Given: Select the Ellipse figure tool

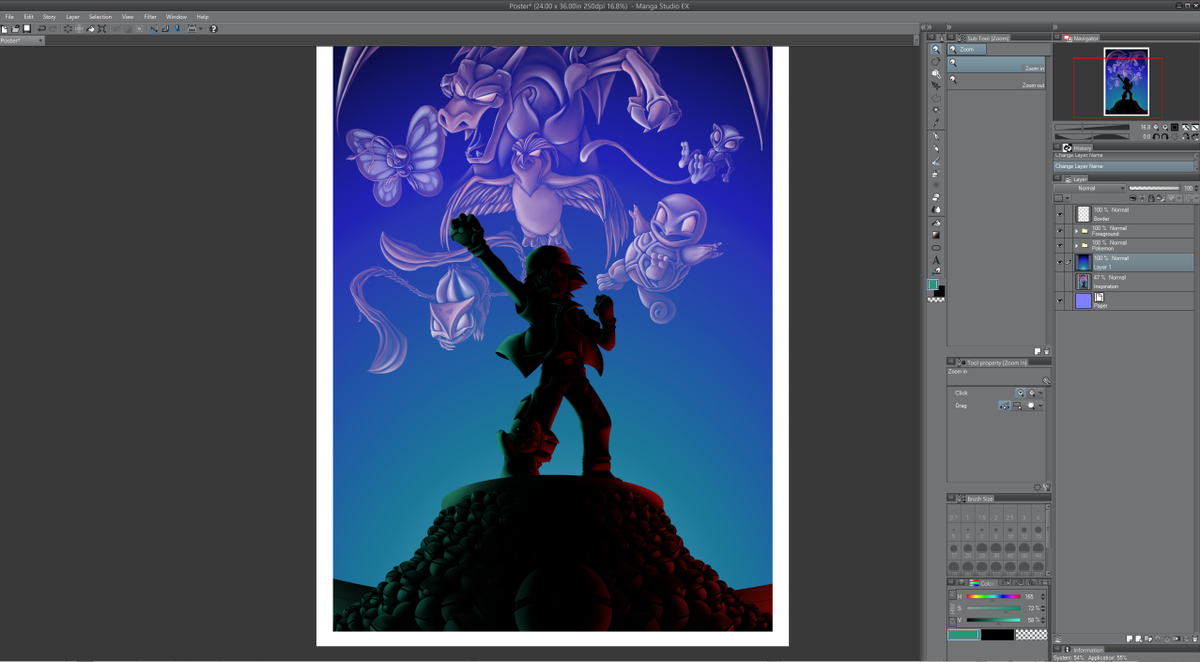Looking at the screenshot, I should click(x=935, y=247).
